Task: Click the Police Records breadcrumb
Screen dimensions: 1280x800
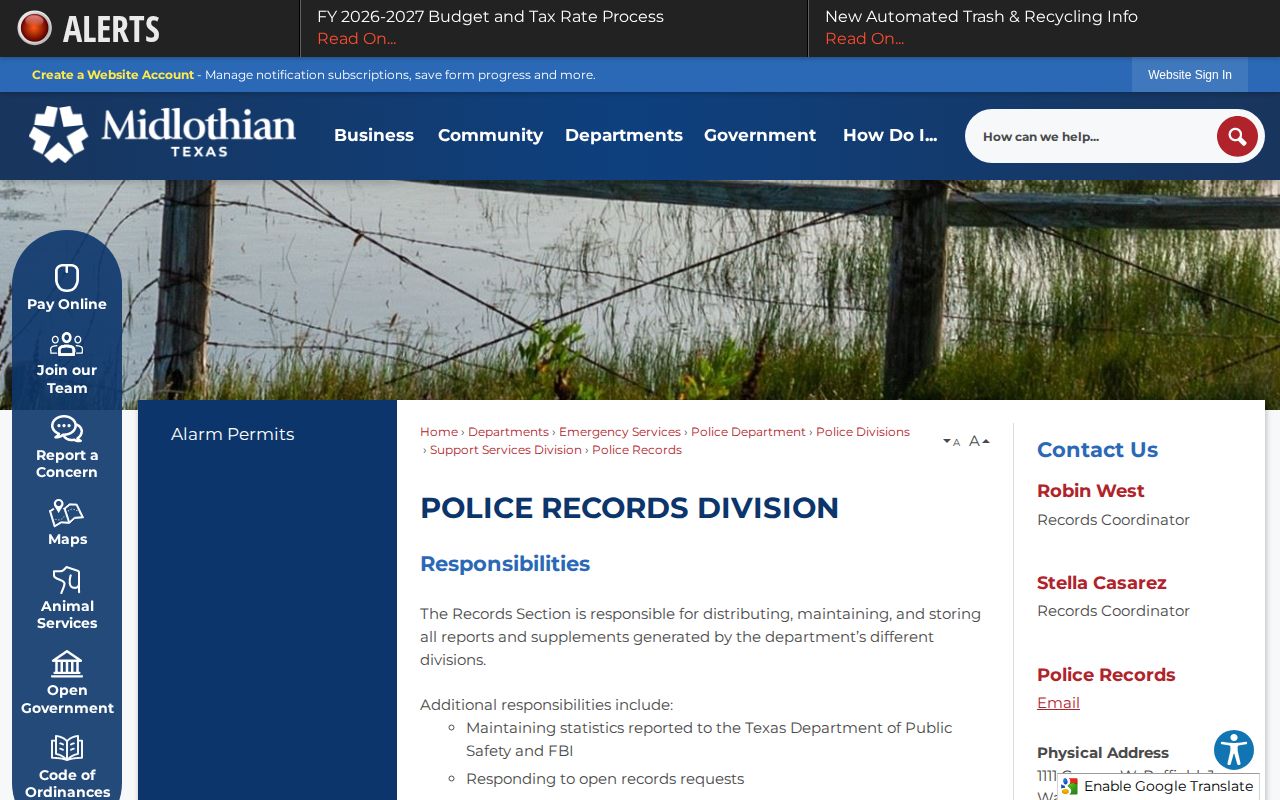Action: click(x=637, y=450)
